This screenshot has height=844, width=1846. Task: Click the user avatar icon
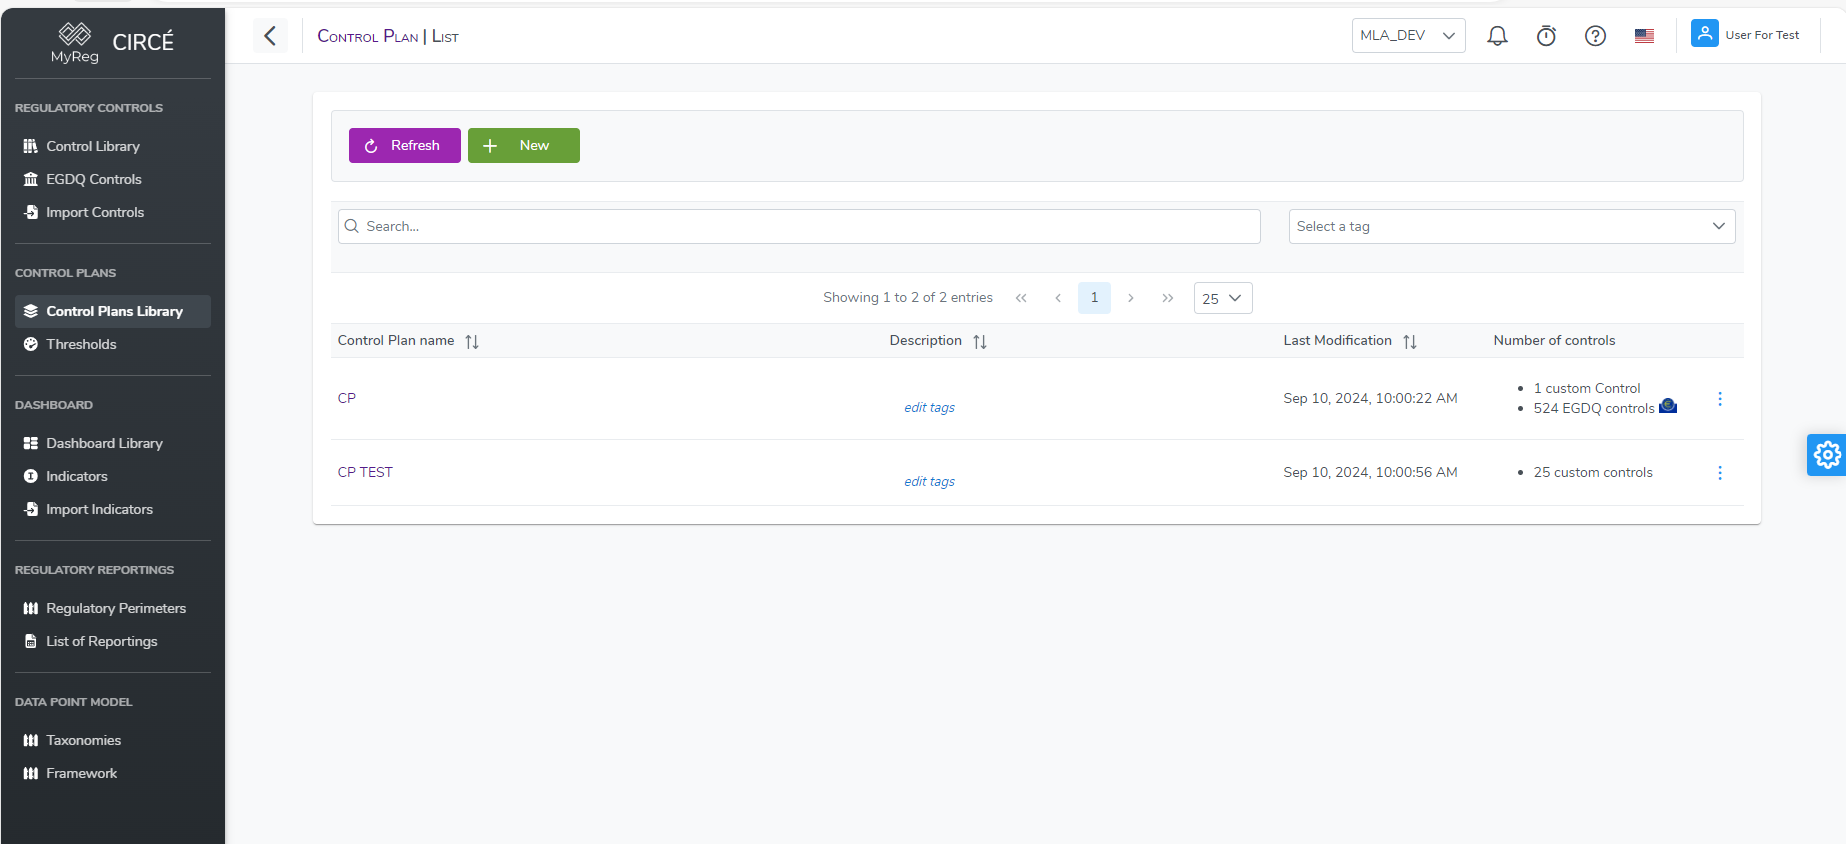1704,34
